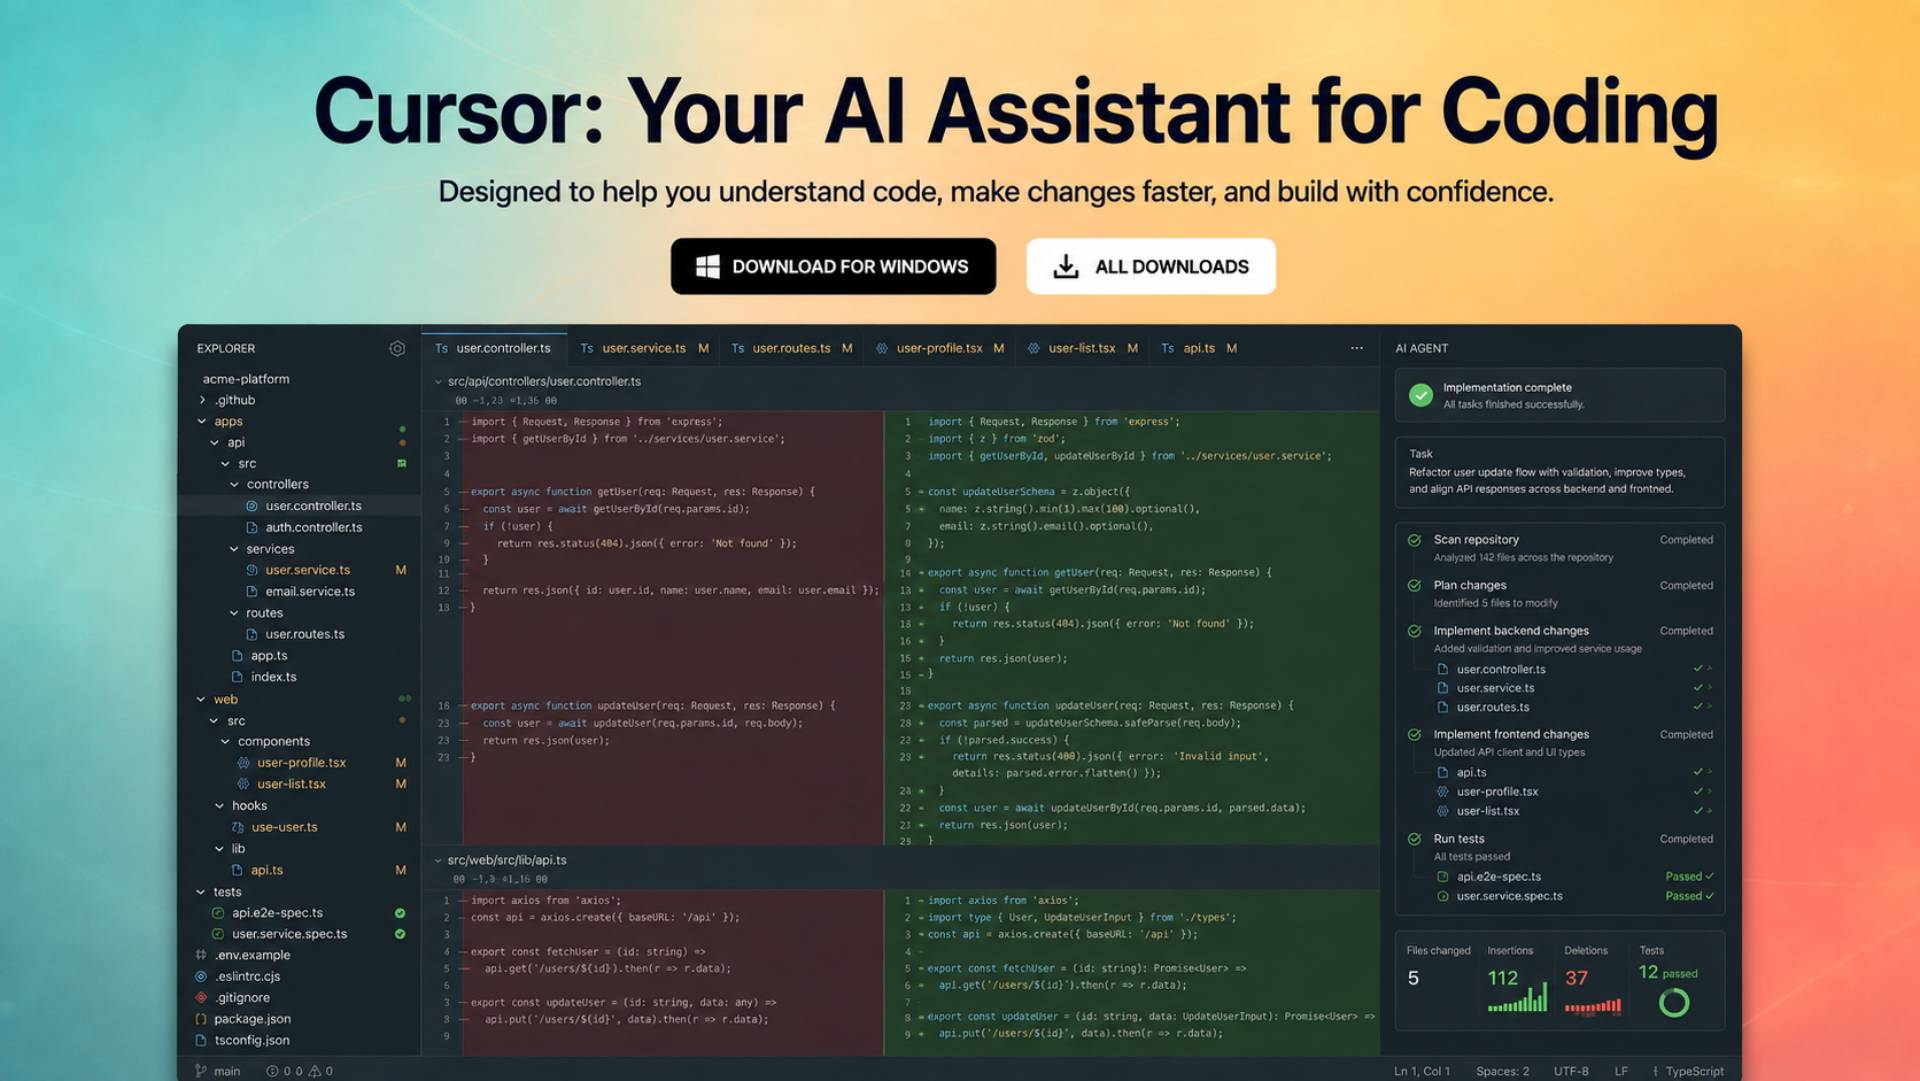1920x1081 pixels.
Task: Click the warnings triangle icon in status bar
Action: pos(315,1071)
